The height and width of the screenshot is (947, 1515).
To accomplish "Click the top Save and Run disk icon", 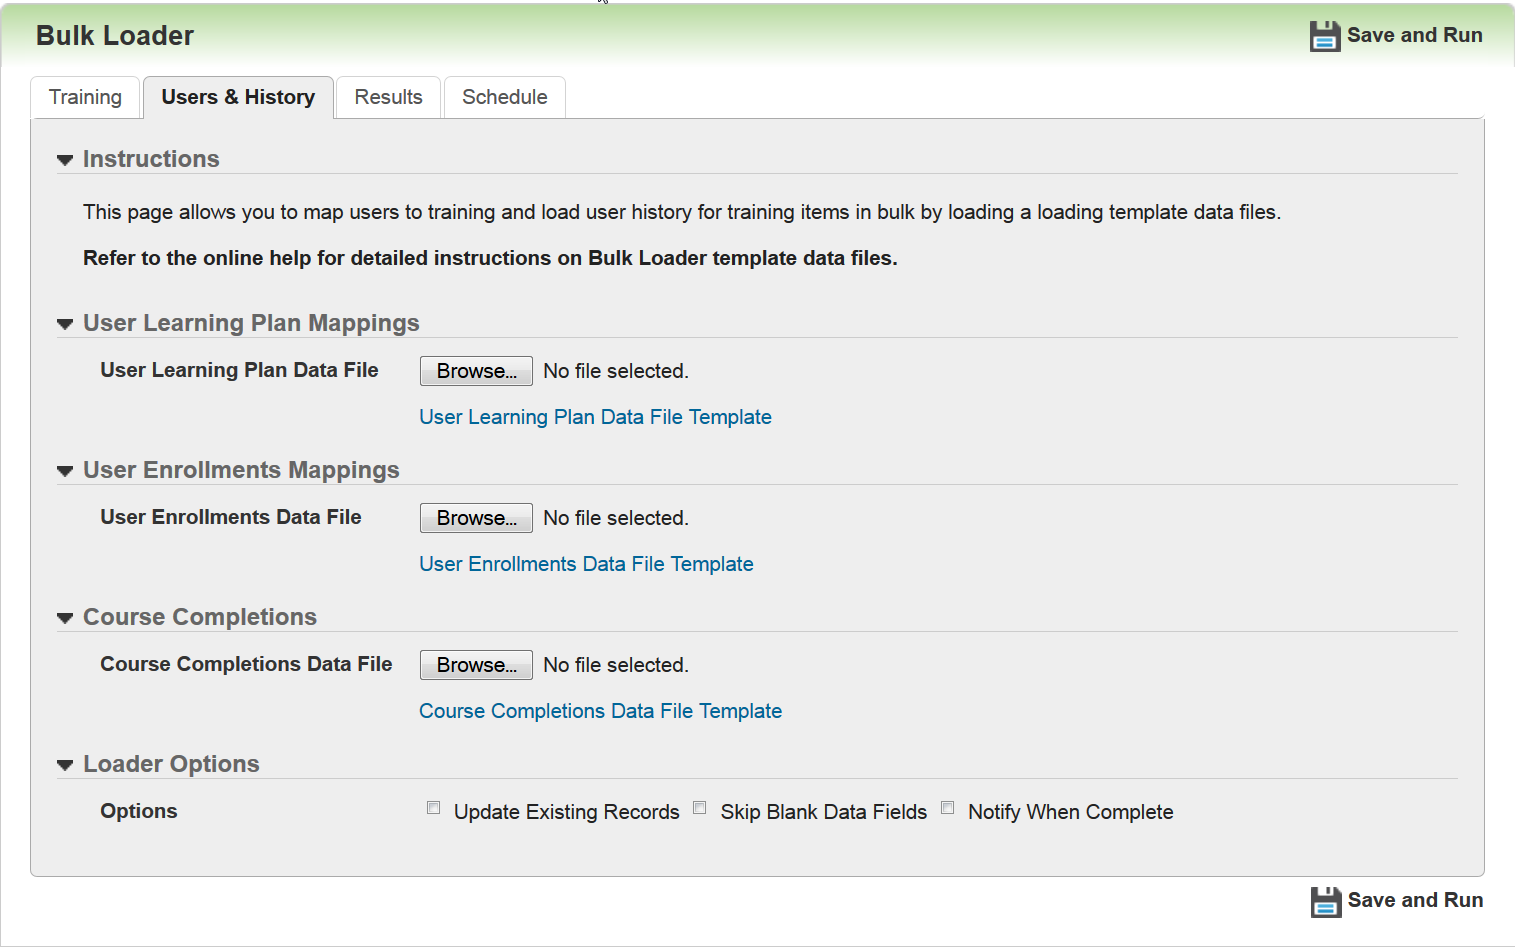I will pyautogui.click(x=1324, y=36).
